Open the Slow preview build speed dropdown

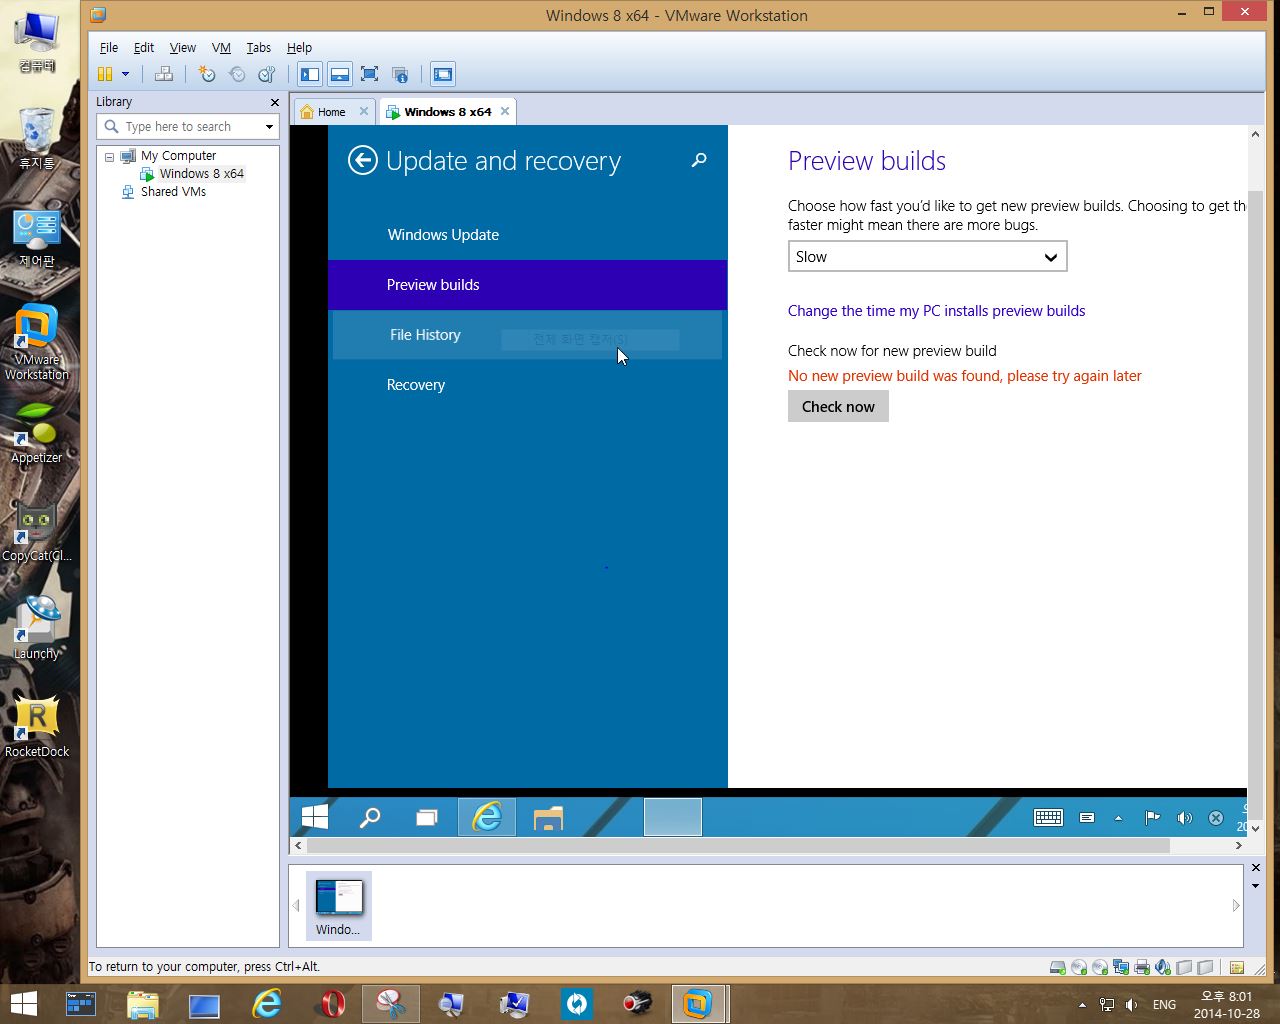(x=928, y=256)
